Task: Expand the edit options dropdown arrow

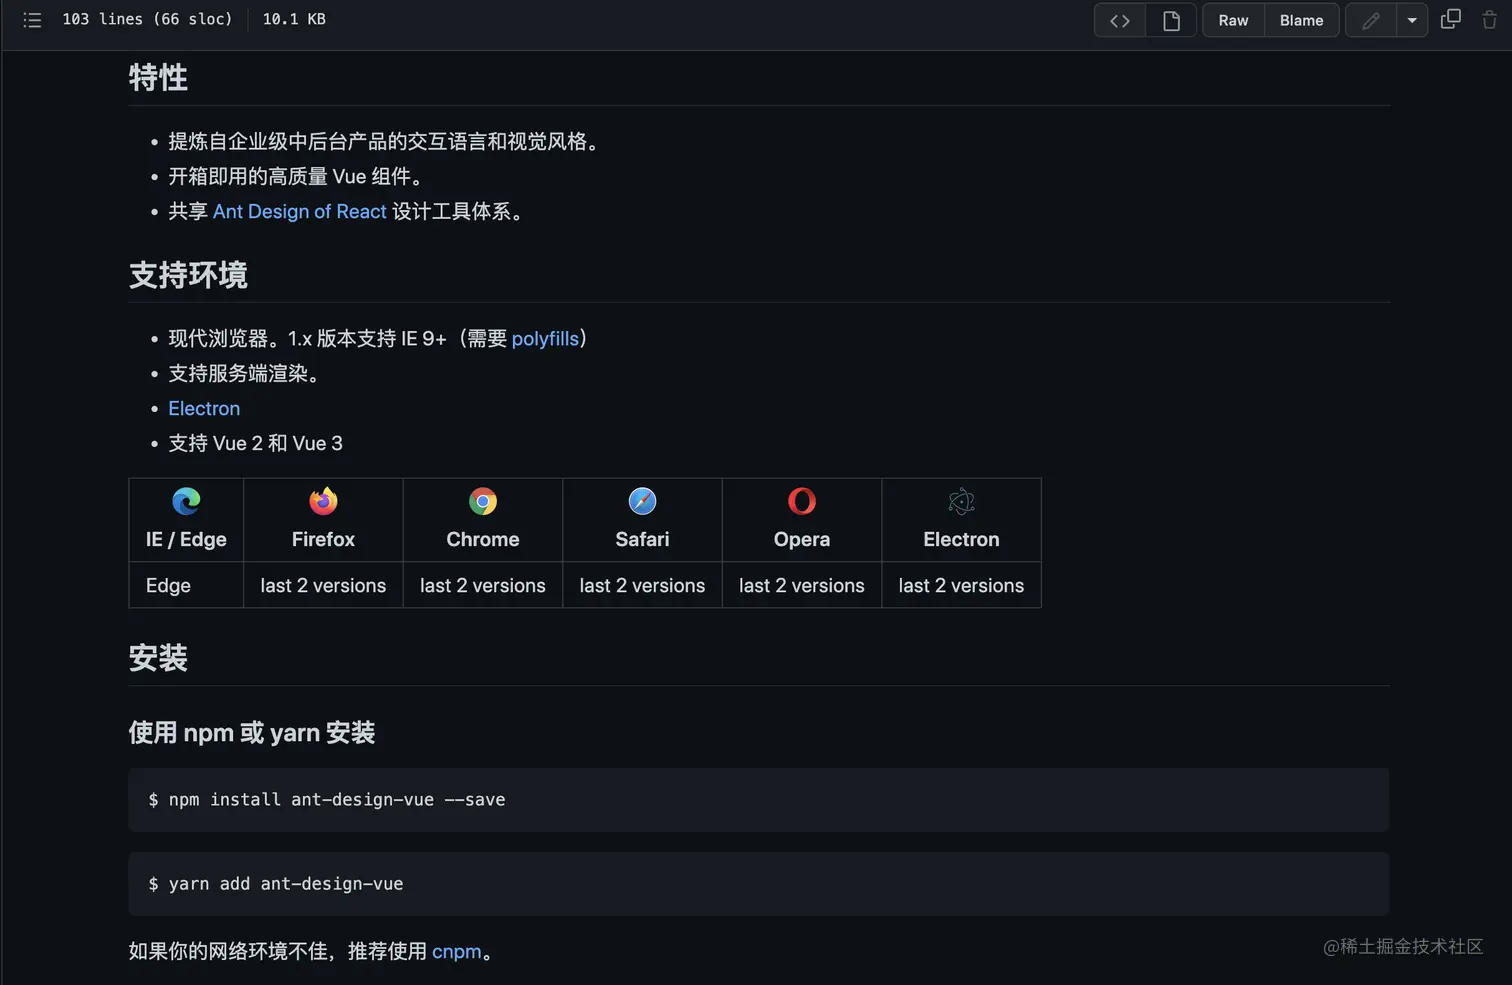Action: coord(1412,20)
